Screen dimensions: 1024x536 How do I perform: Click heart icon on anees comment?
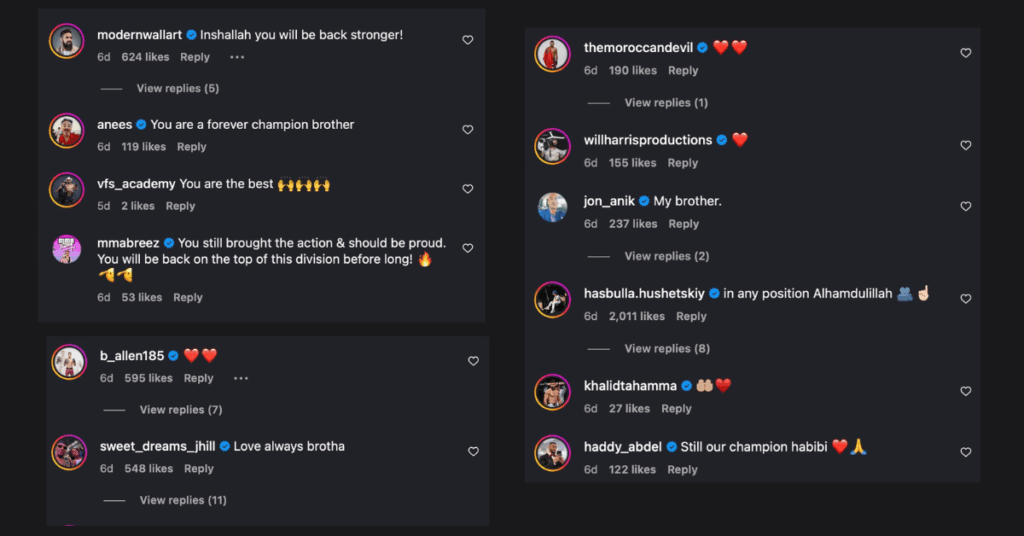(x=467, y=130)
